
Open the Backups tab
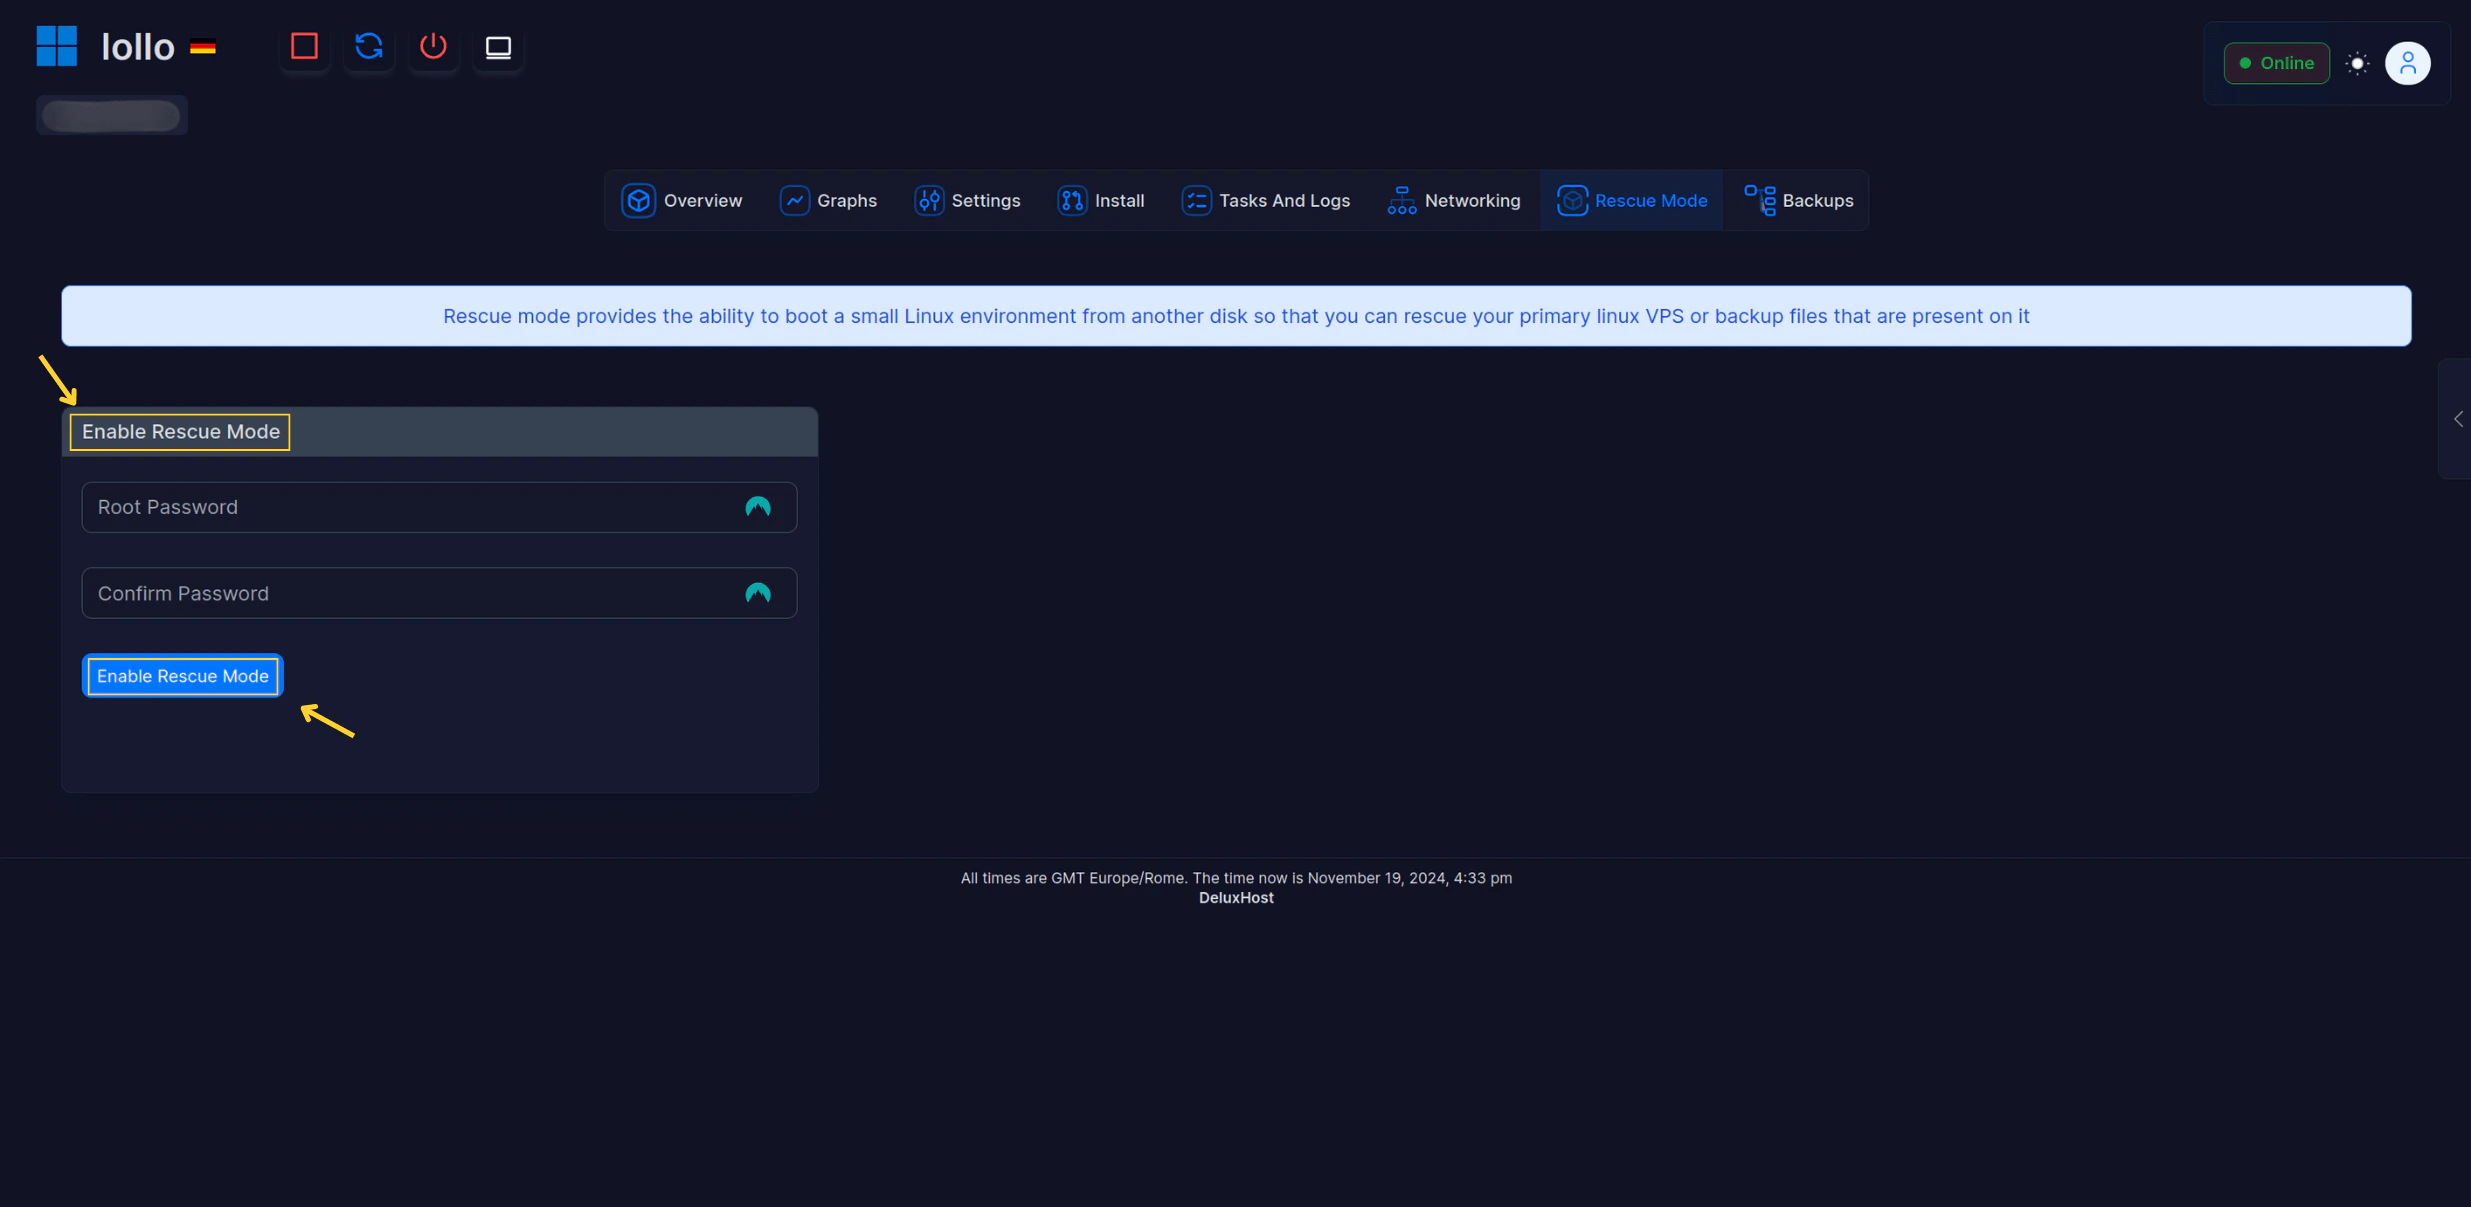1798,201
